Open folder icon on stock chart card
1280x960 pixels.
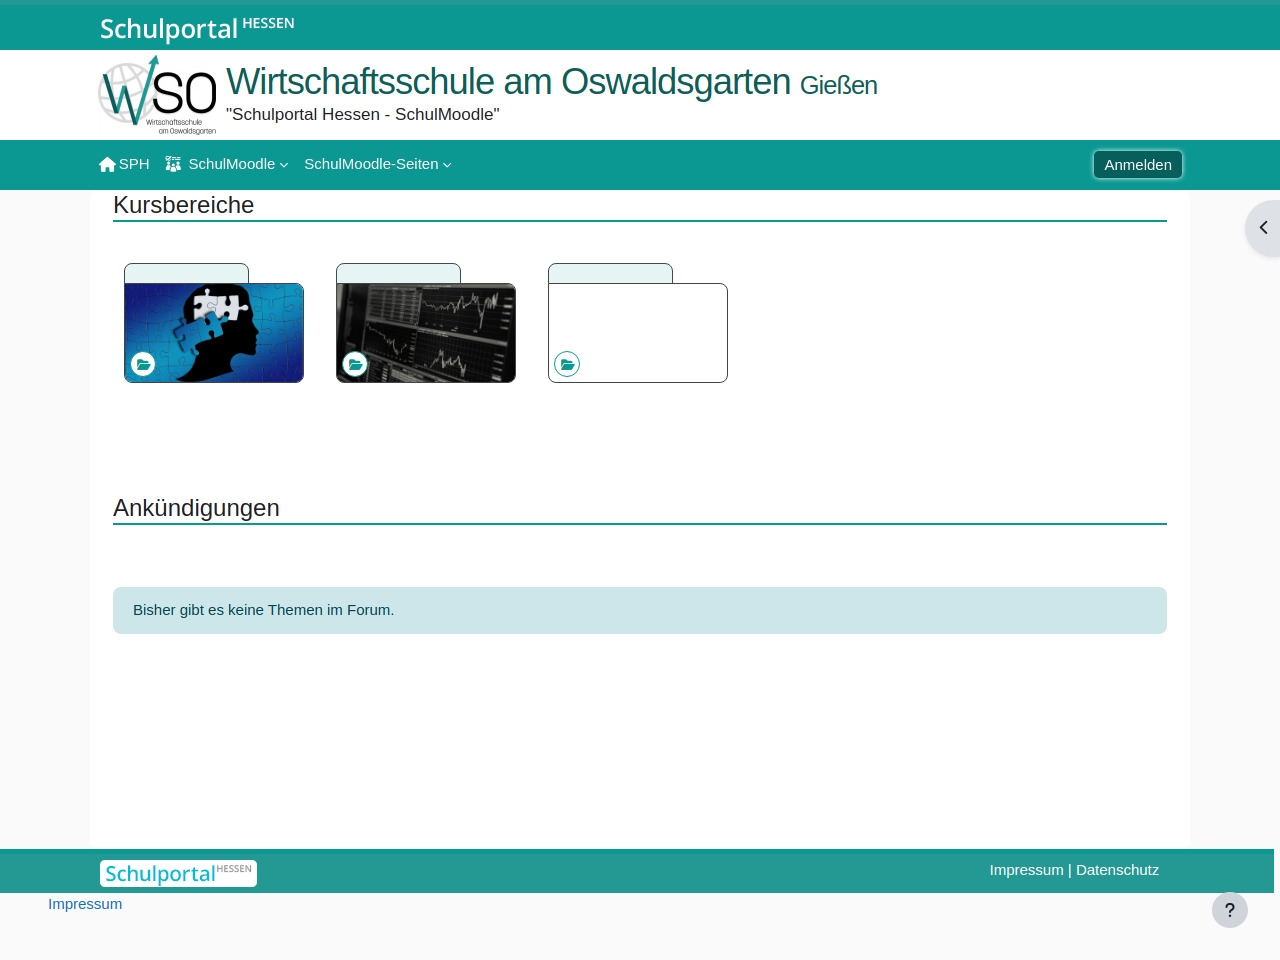point(355,364)
